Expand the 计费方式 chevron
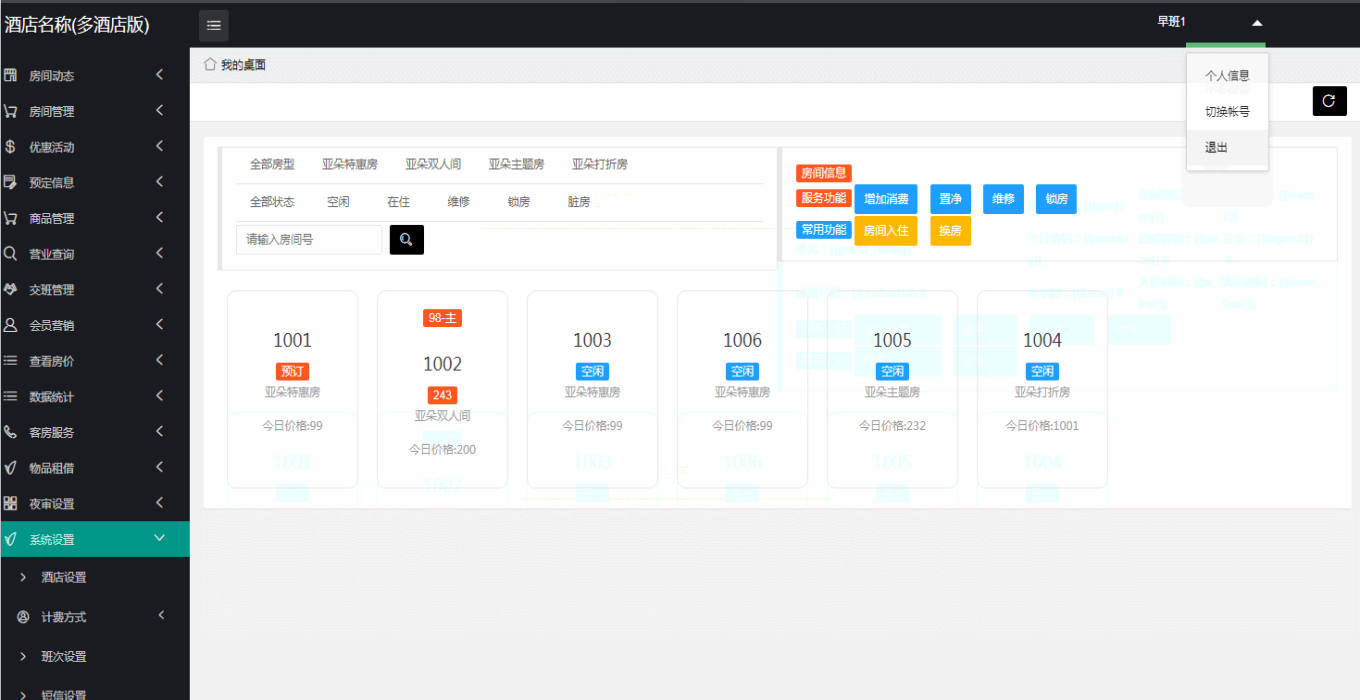The width and height of the screenshot is (1360, 700). pos(160,616)
